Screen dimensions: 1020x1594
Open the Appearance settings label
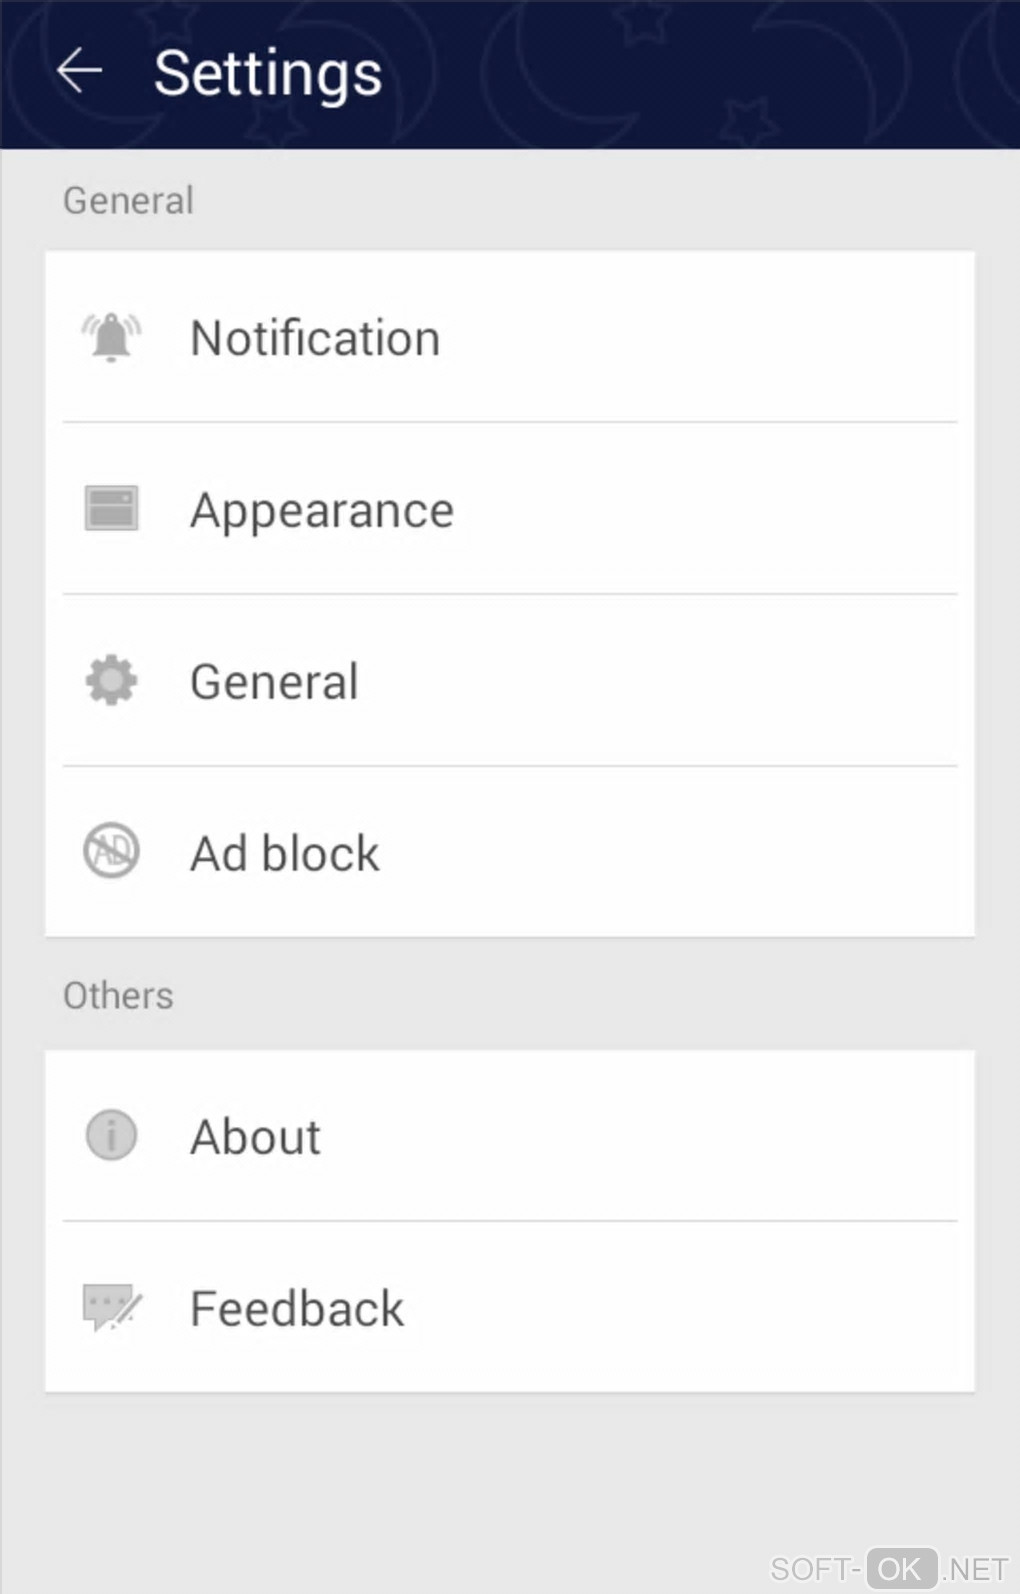click(322, 510)
